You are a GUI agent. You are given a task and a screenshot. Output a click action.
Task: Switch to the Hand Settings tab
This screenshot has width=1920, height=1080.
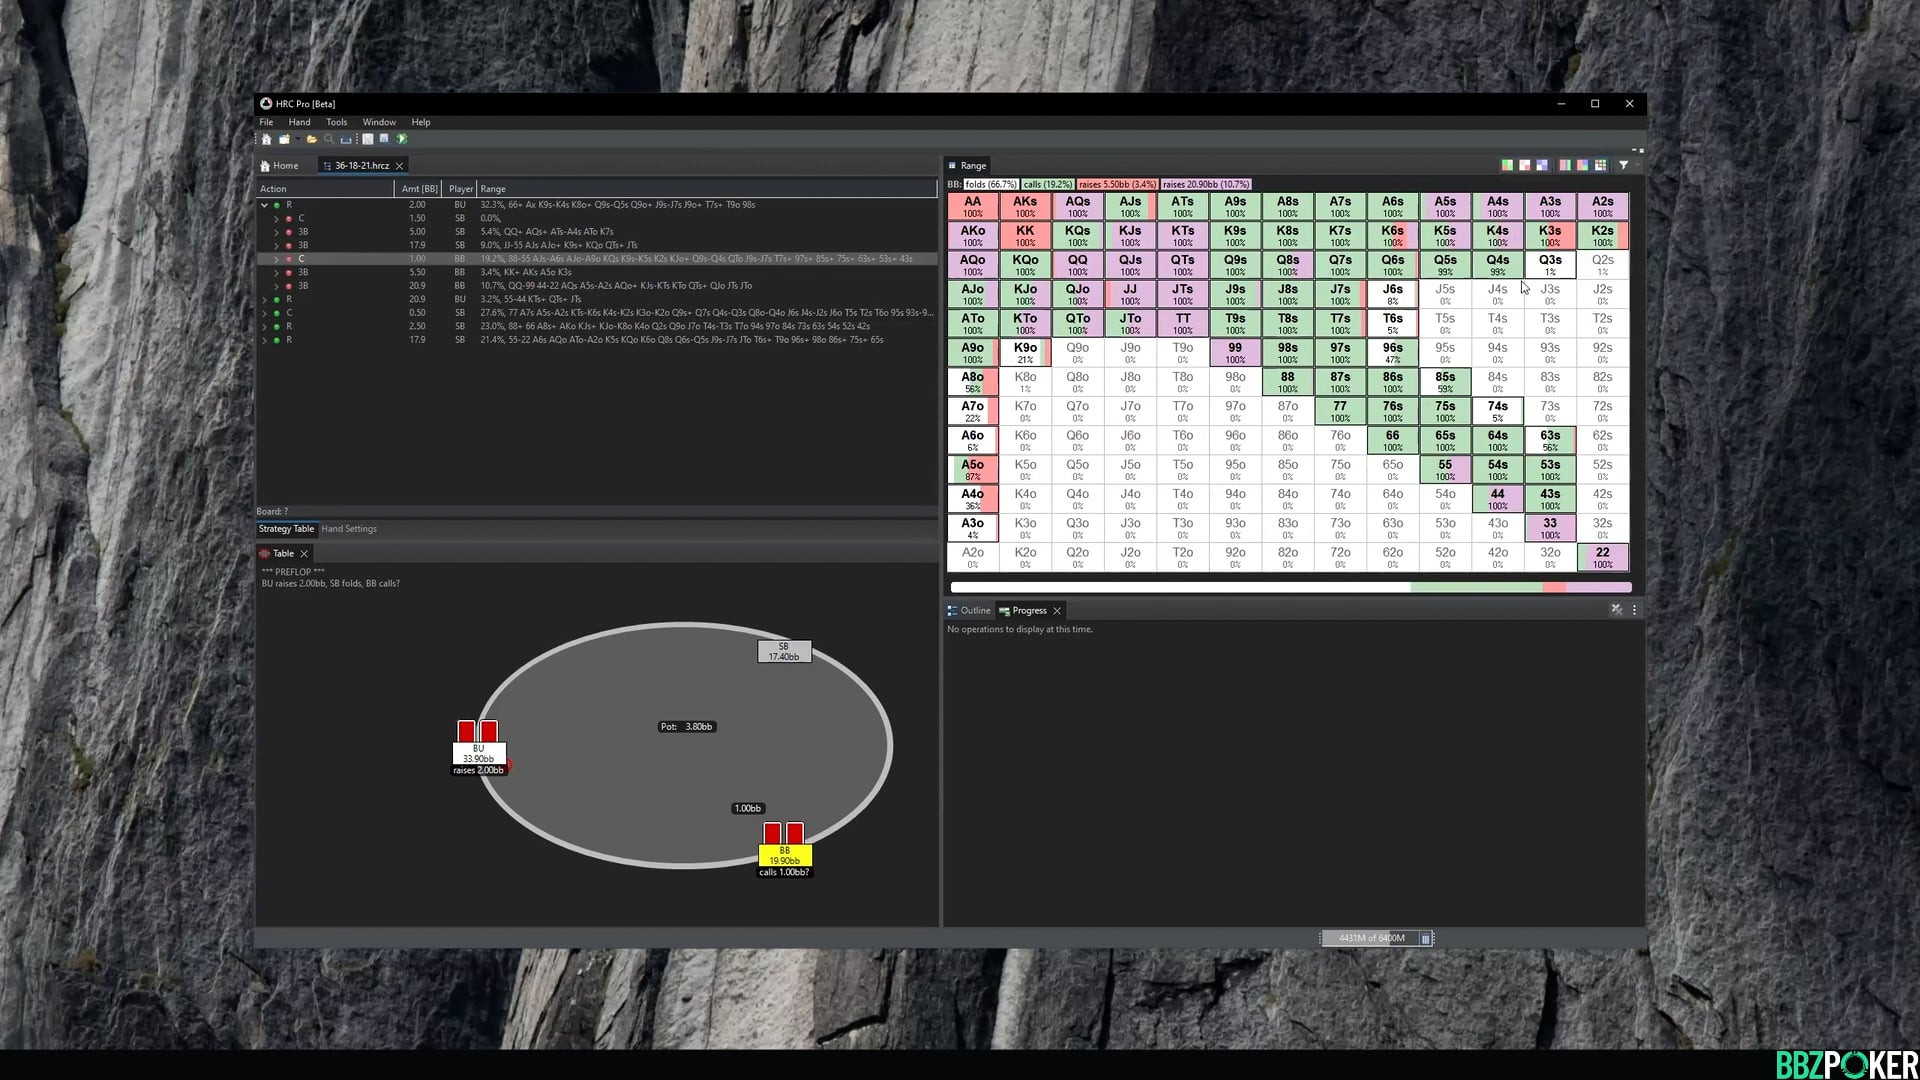(348, 528)
